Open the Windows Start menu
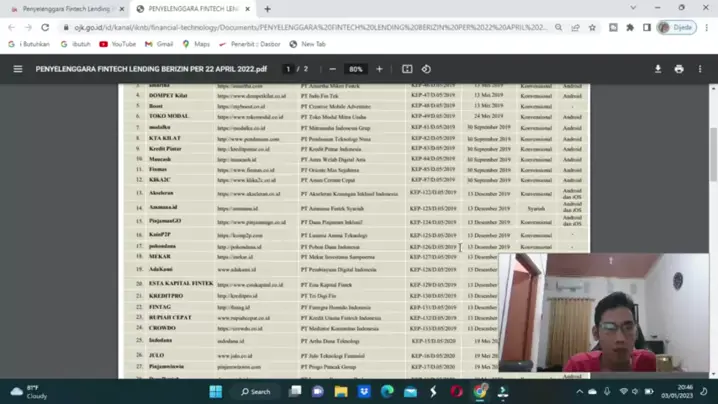This screenshot has width=718, height=404. click(215, 391)
